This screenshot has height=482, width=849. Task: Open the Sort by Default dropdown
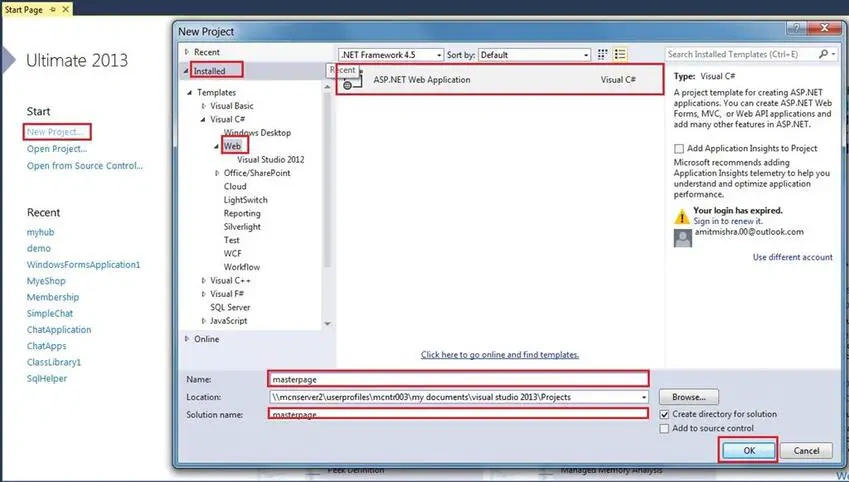[586, 55]
